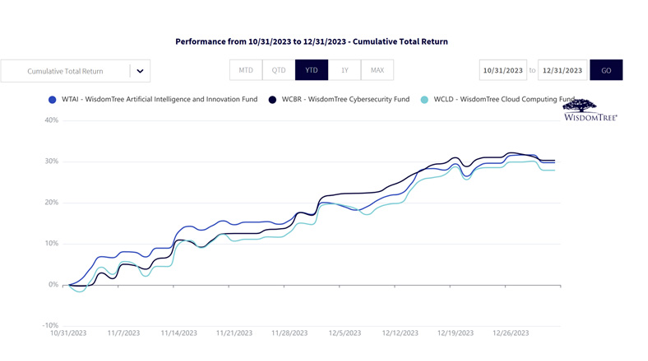
Task: Click the 11/21/2023 x-axis label
Action: tap(234, 333)
